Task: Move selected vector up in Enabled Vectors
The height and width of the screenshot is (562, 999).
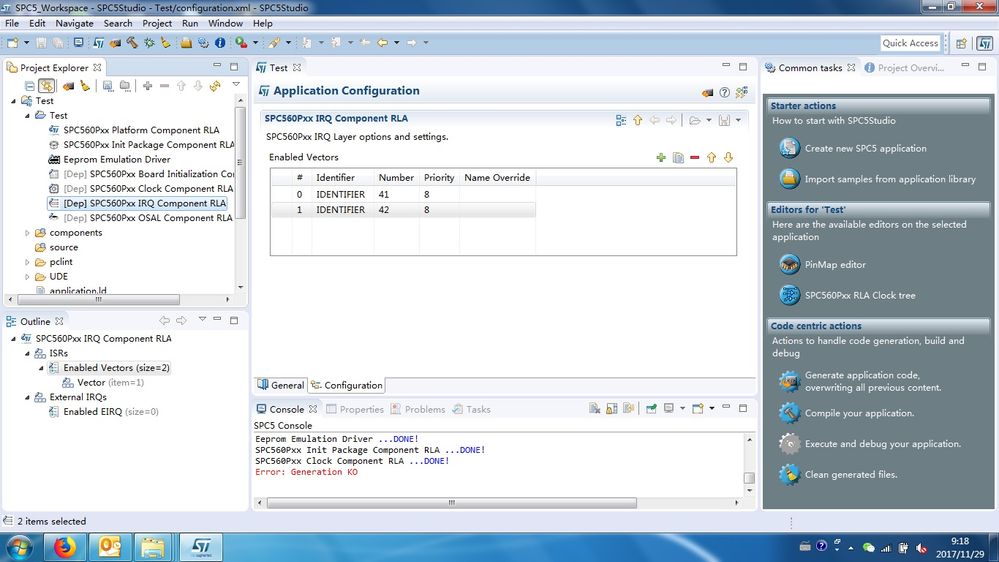Action: [x=711, y=157]
